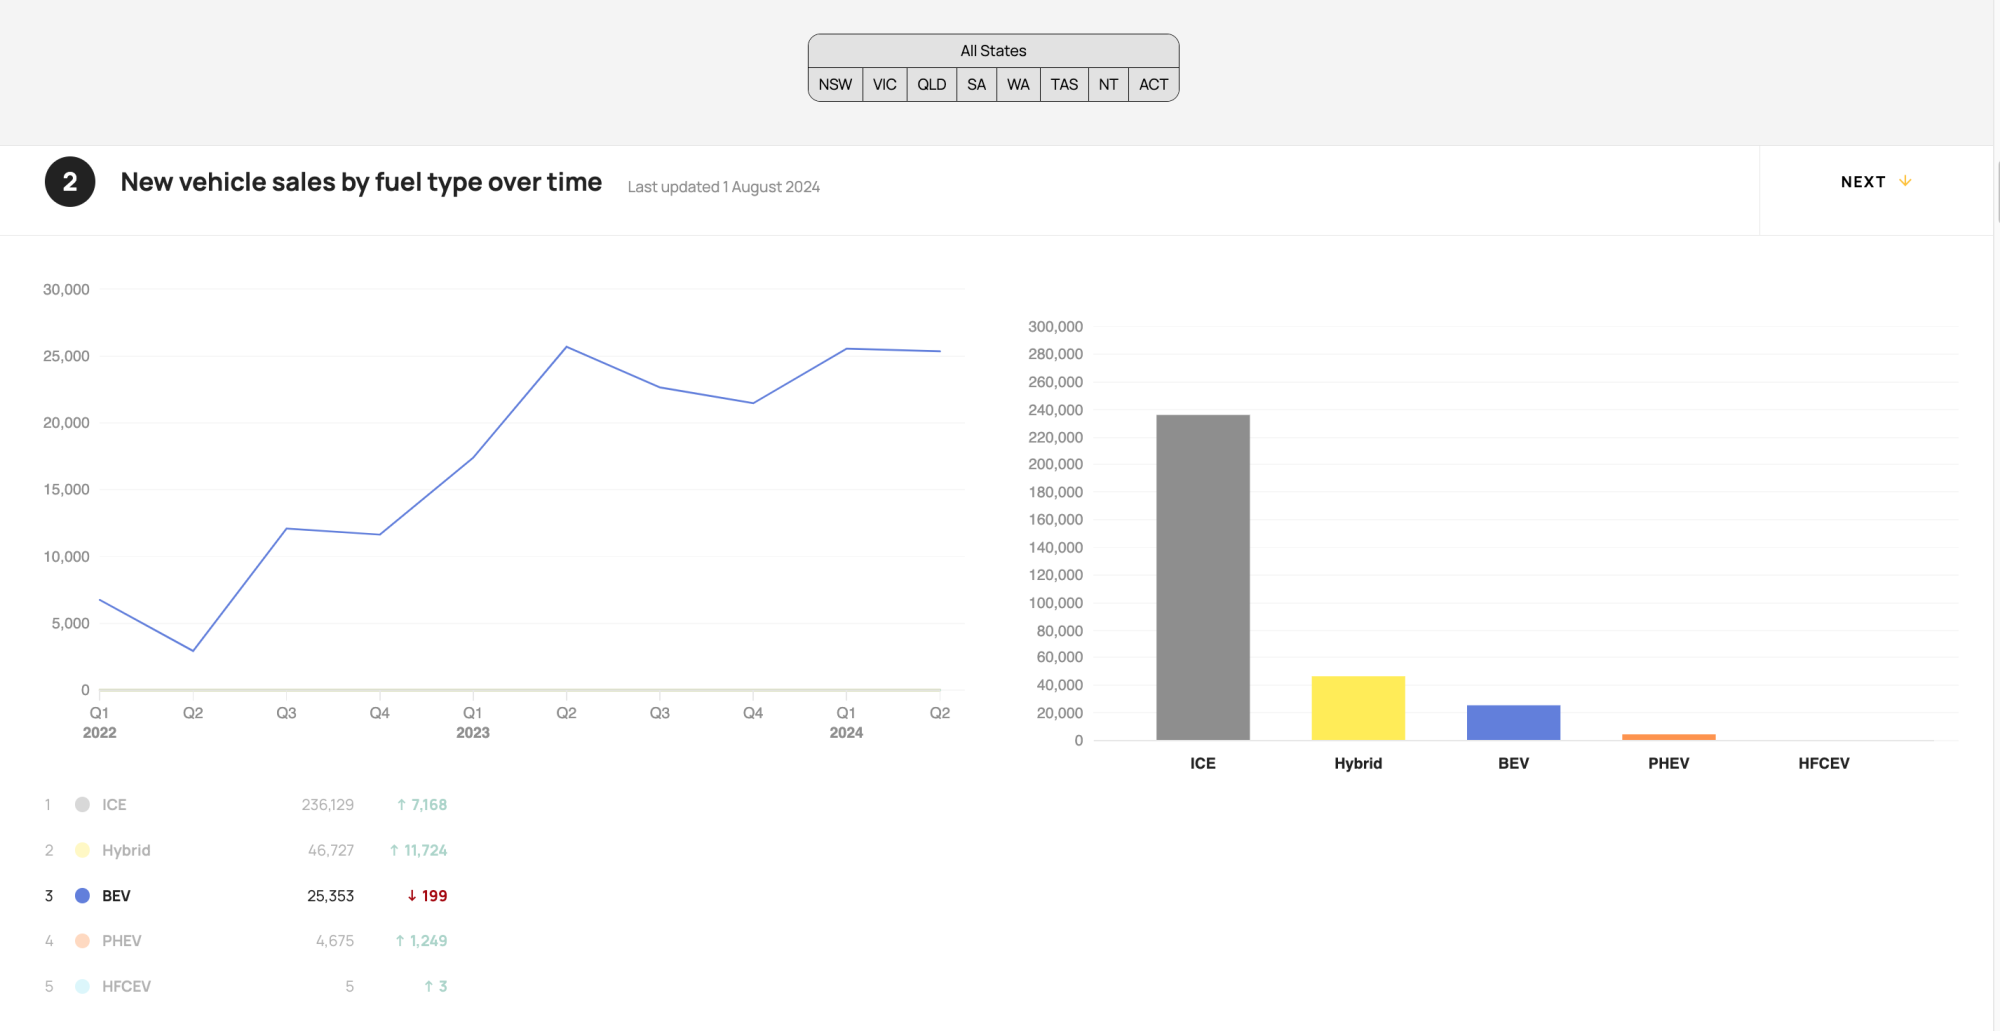Click the Q1 2024 axis label
The height and width of the screenshot is (1031, 2000).
[846, 722]
